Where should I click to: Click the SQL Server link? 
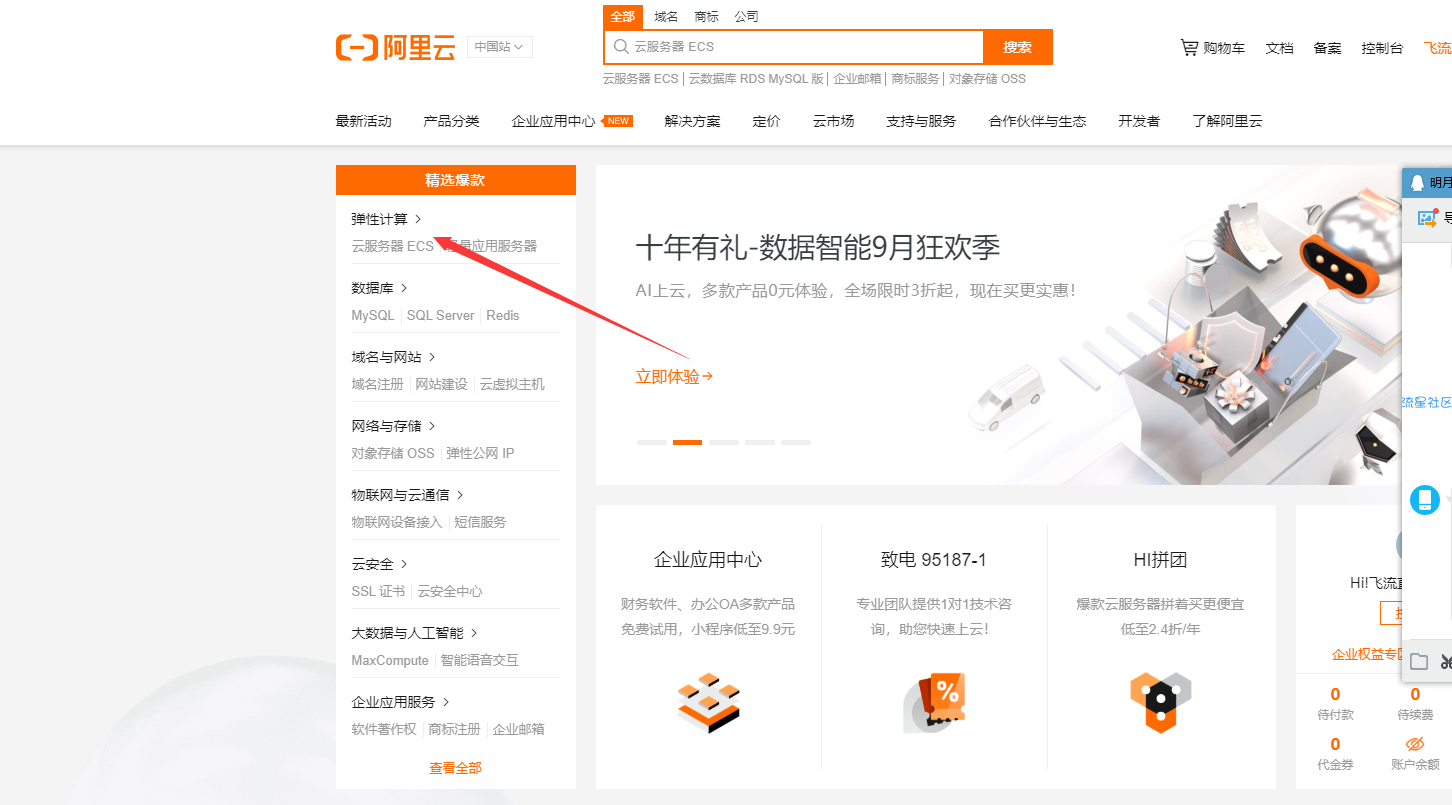tap(441, 315)
